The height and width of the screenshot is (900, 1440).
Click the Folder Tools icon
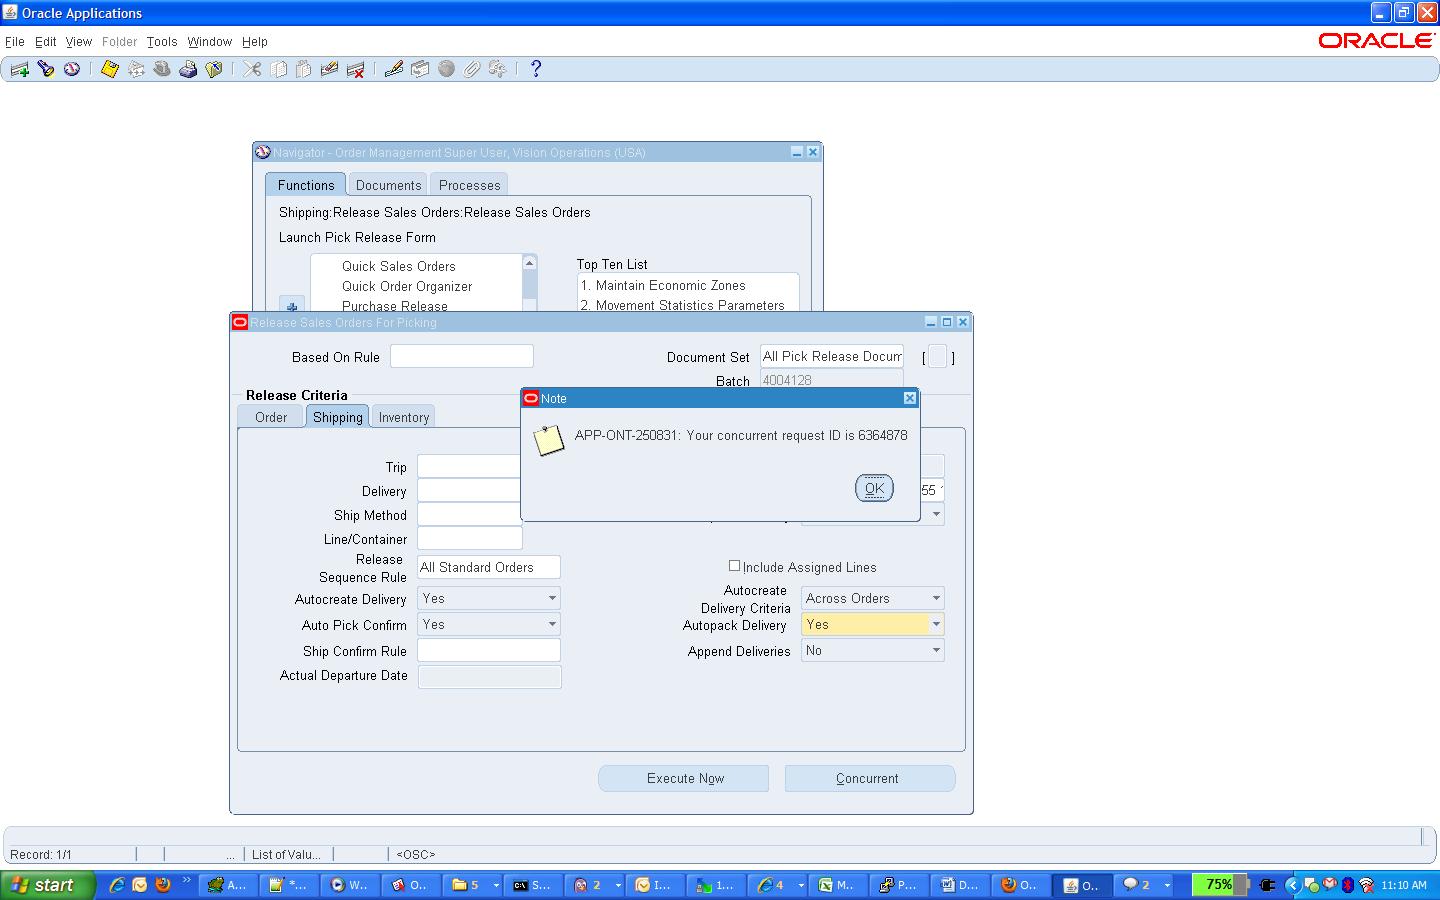[498, 69]
